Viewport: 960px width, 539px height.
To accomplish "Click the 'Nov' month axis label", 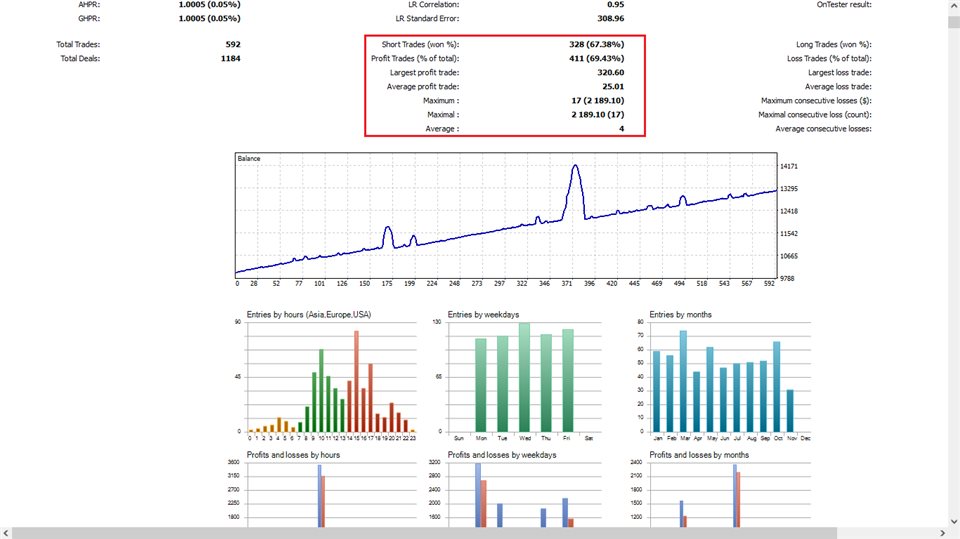I will point(792,438).
